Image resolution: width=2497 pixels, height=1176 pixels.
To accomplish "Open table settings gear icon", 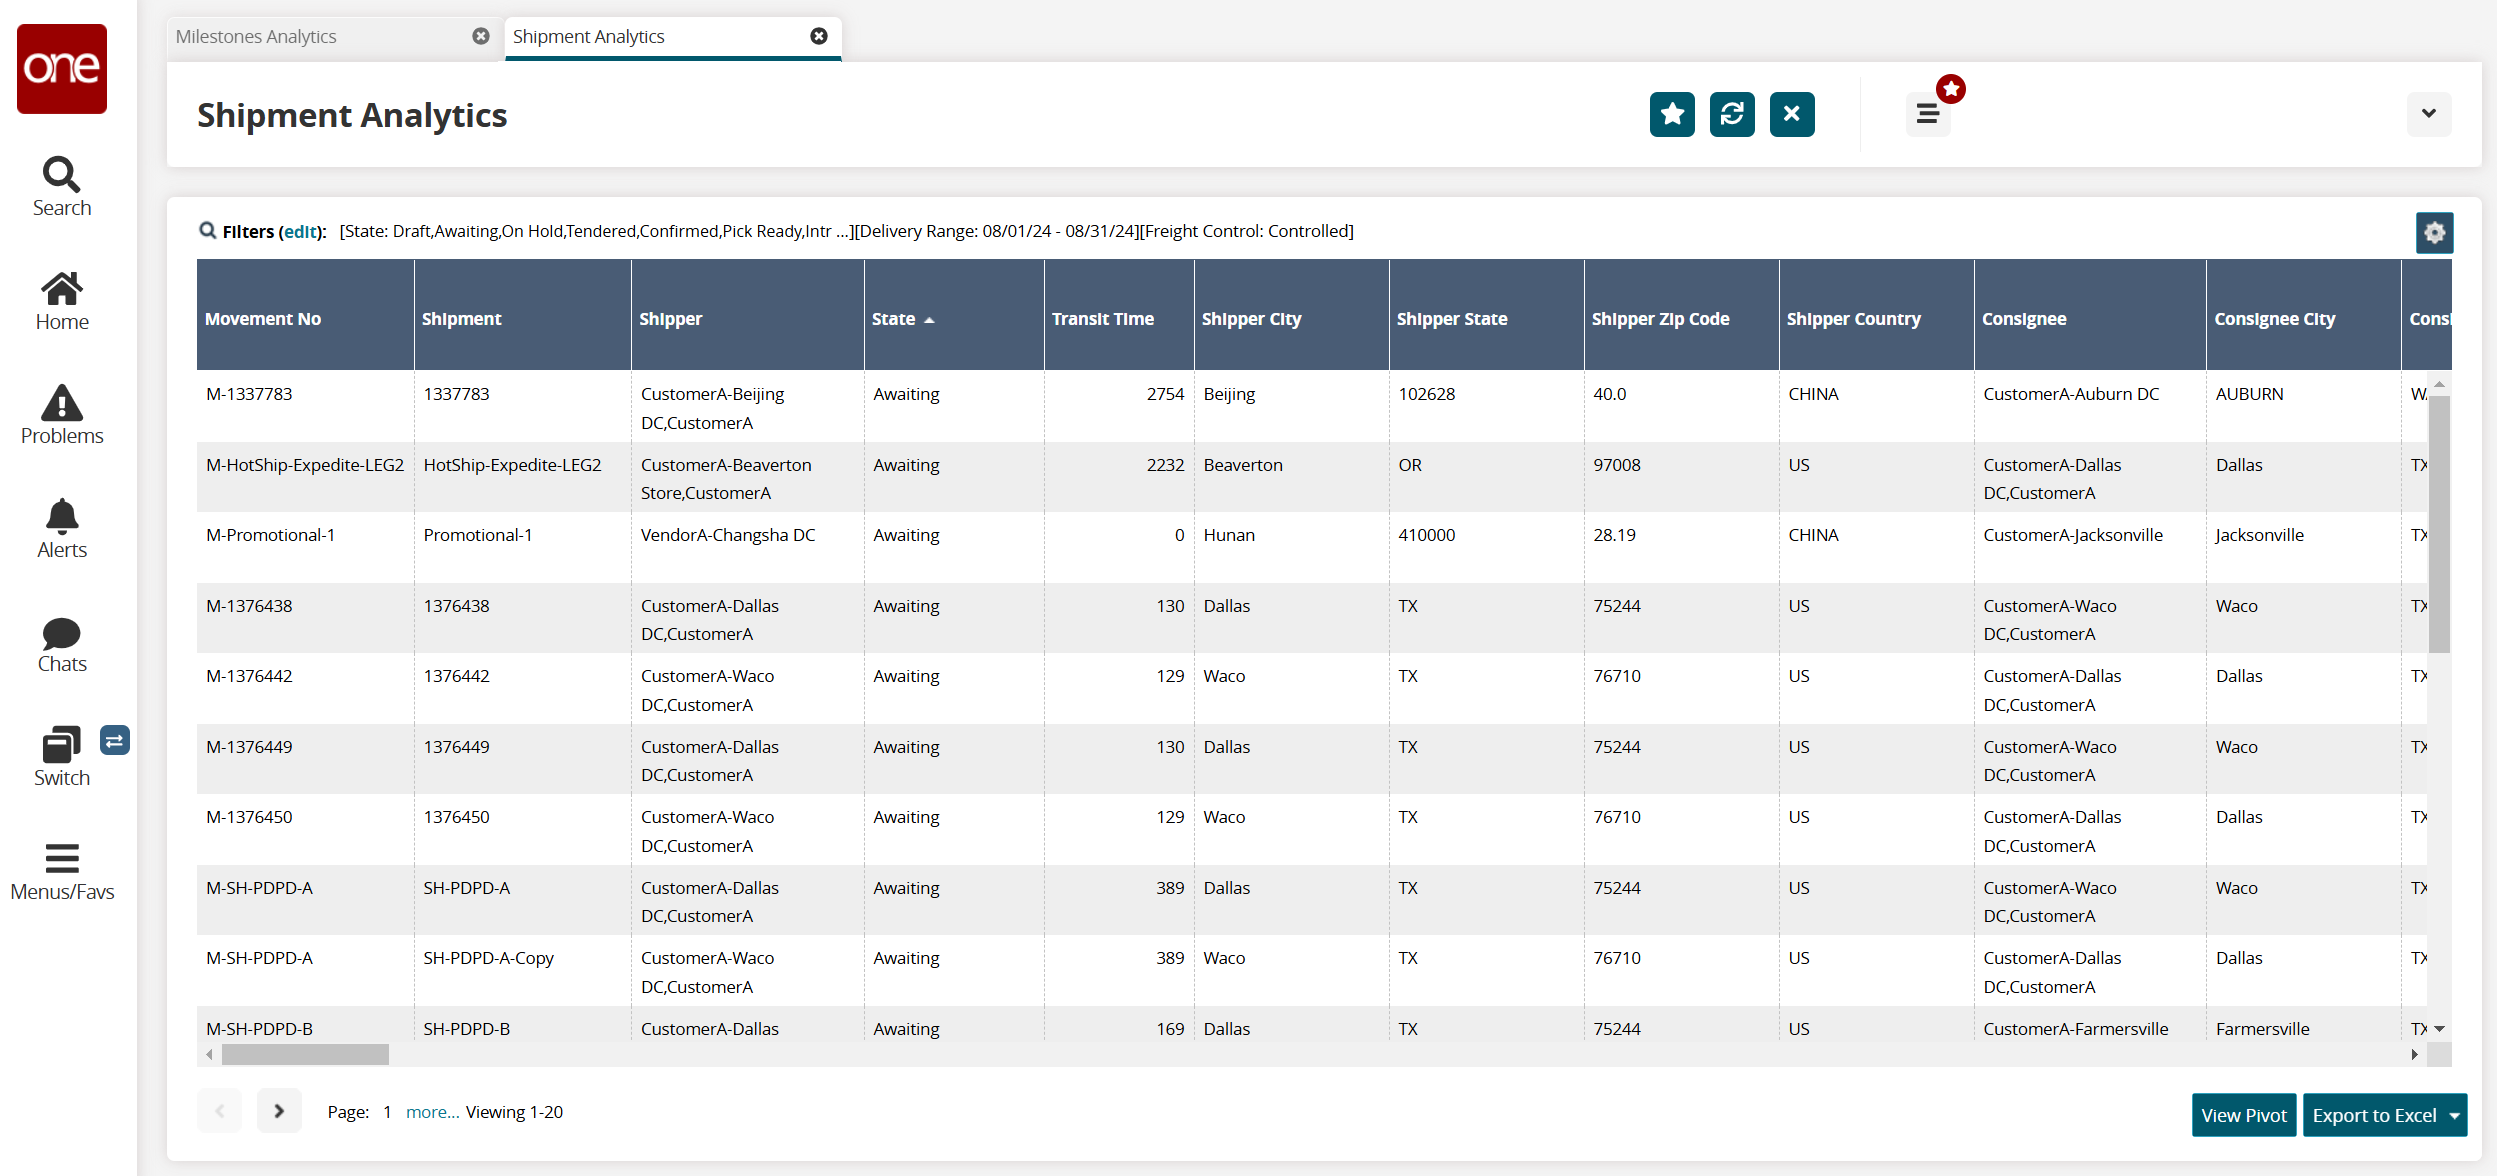I will pyautogui.click(x=2435, y=233).
